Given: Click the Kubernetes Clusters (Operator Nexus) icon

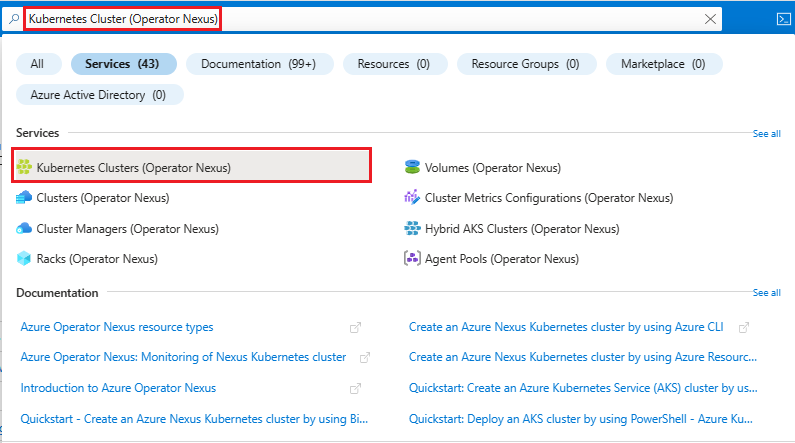Looking at the screenshot, I should [25, 167].
